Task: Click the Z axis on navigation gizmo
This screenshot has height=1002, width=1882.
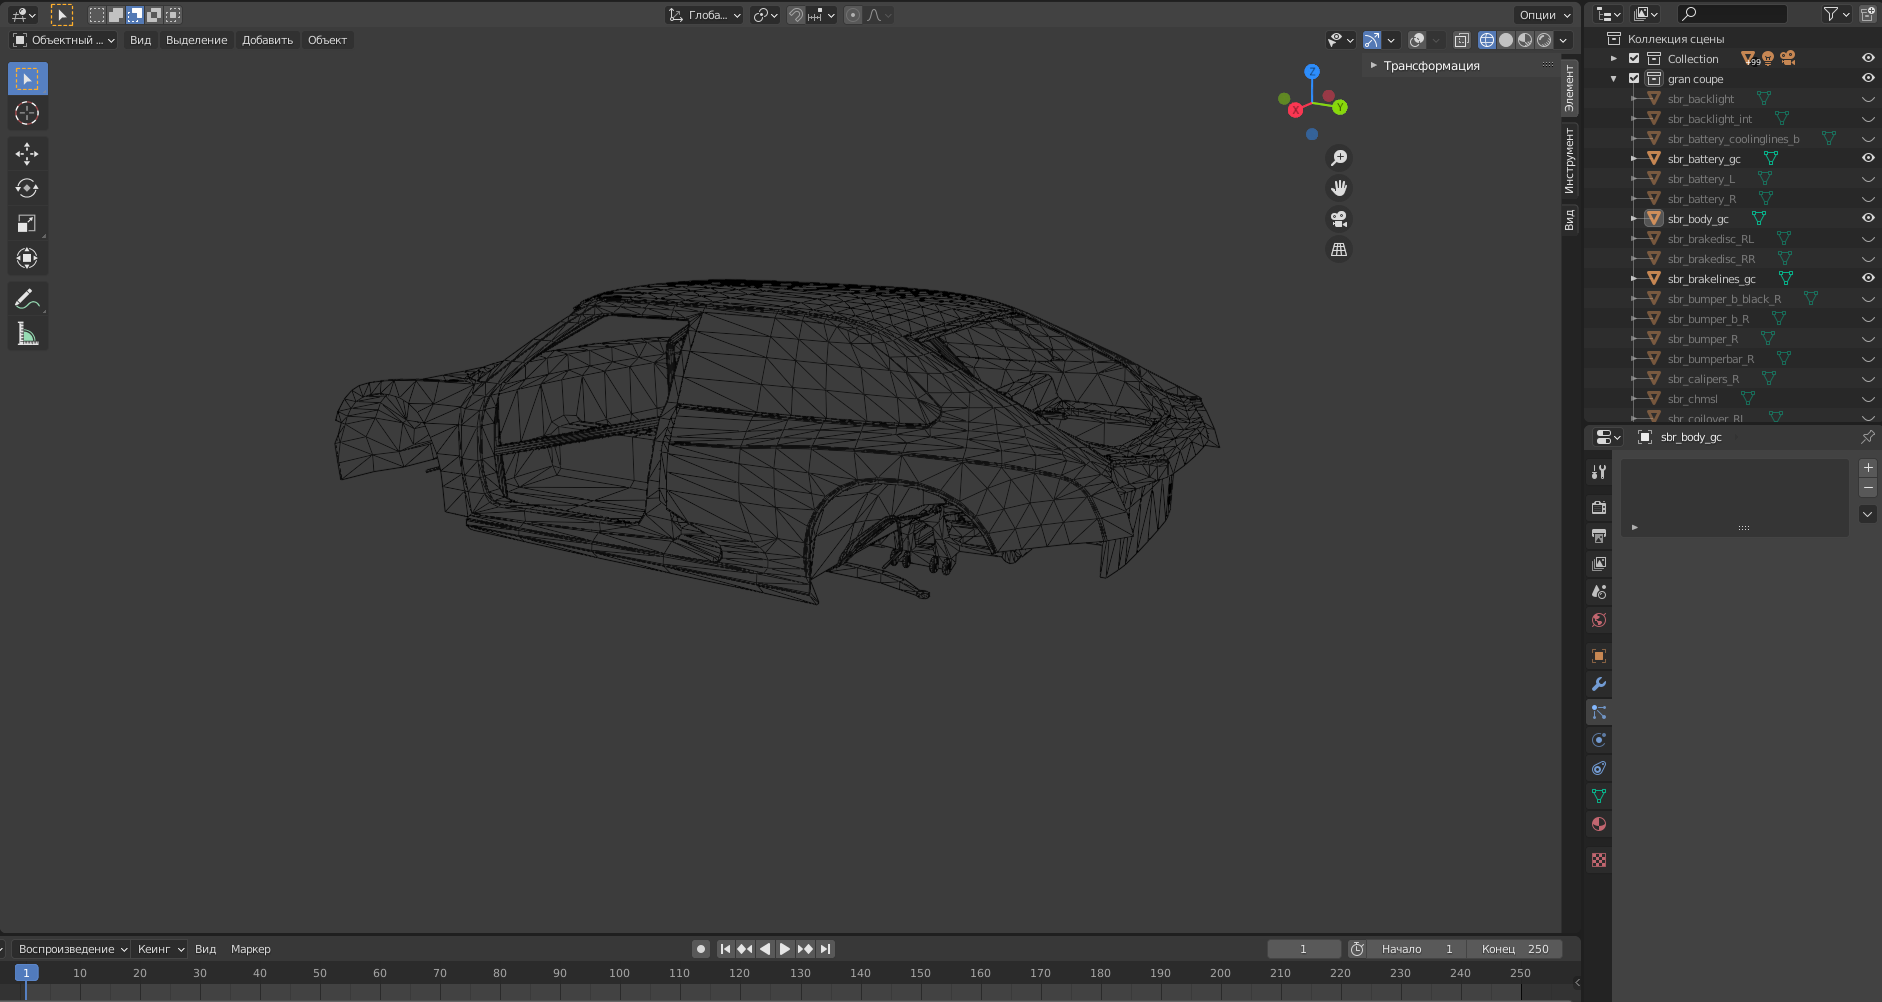Action: [1312, 72]
